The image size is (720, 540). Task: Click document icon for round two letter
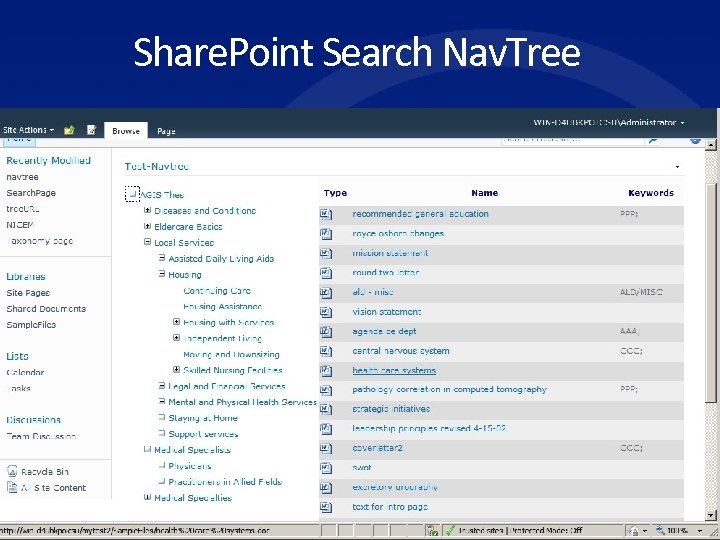pos(326,273)
